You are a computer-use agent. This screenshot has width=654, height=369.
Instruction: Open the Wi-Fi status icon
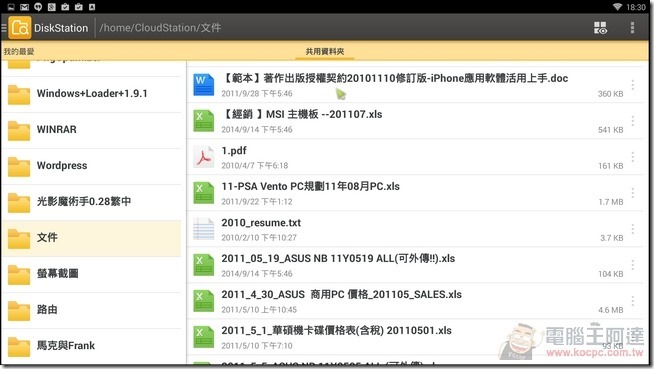tap(617, 7)
